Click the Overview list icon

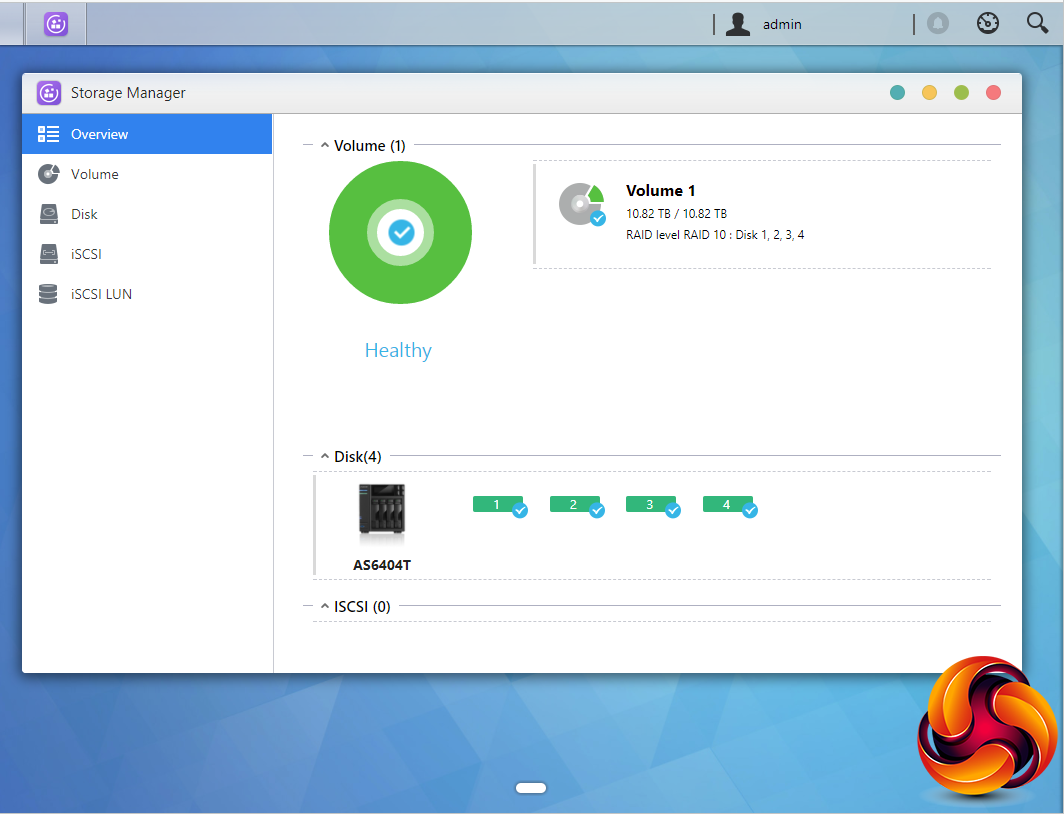[x=48, y=134]
